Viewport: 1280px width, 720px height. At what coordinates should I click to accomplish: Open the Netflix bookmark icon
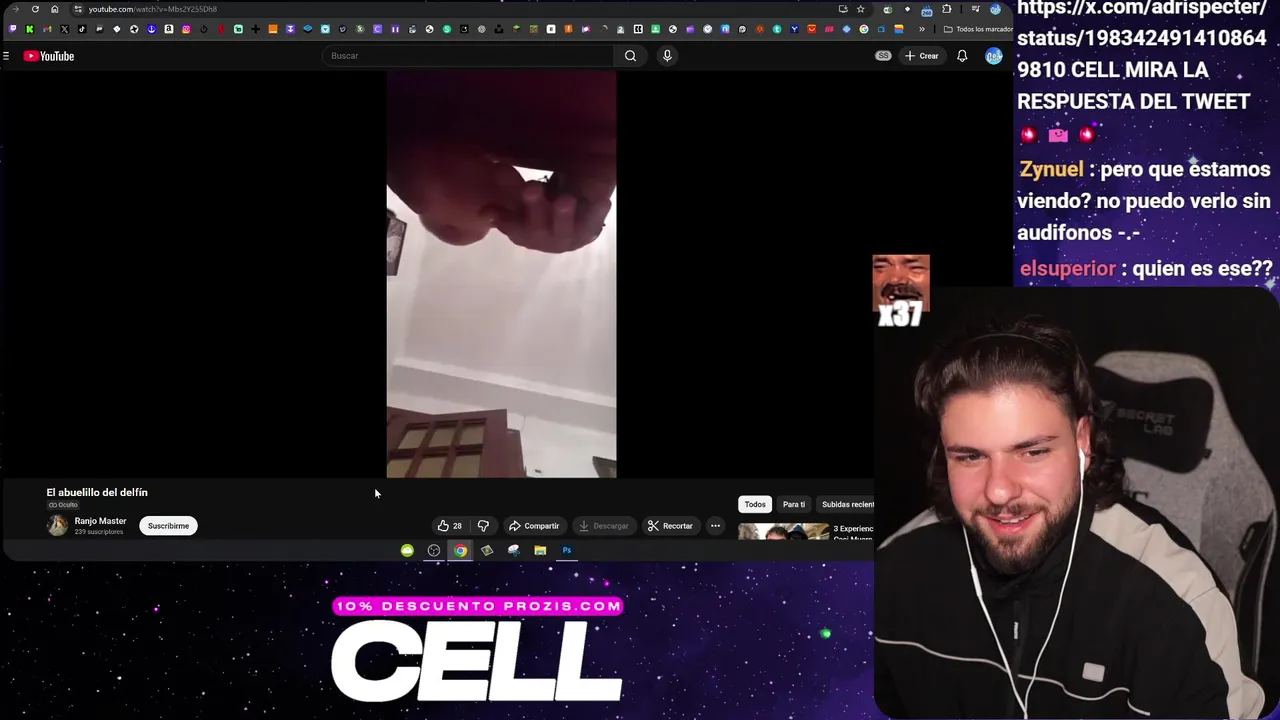coord(221,29)
